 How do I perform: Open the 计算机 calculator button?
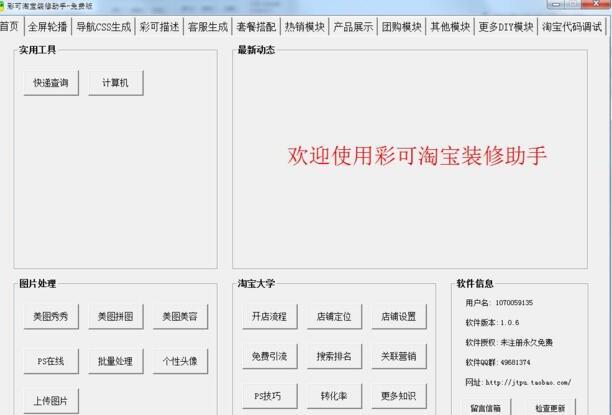coord(116,83)
